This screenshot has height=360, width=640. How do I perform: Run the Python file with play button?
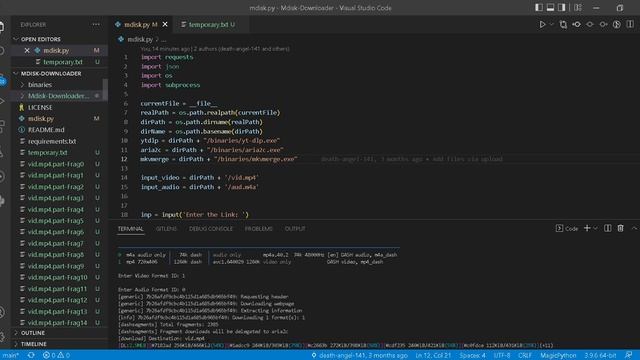(x=542, y=24)
